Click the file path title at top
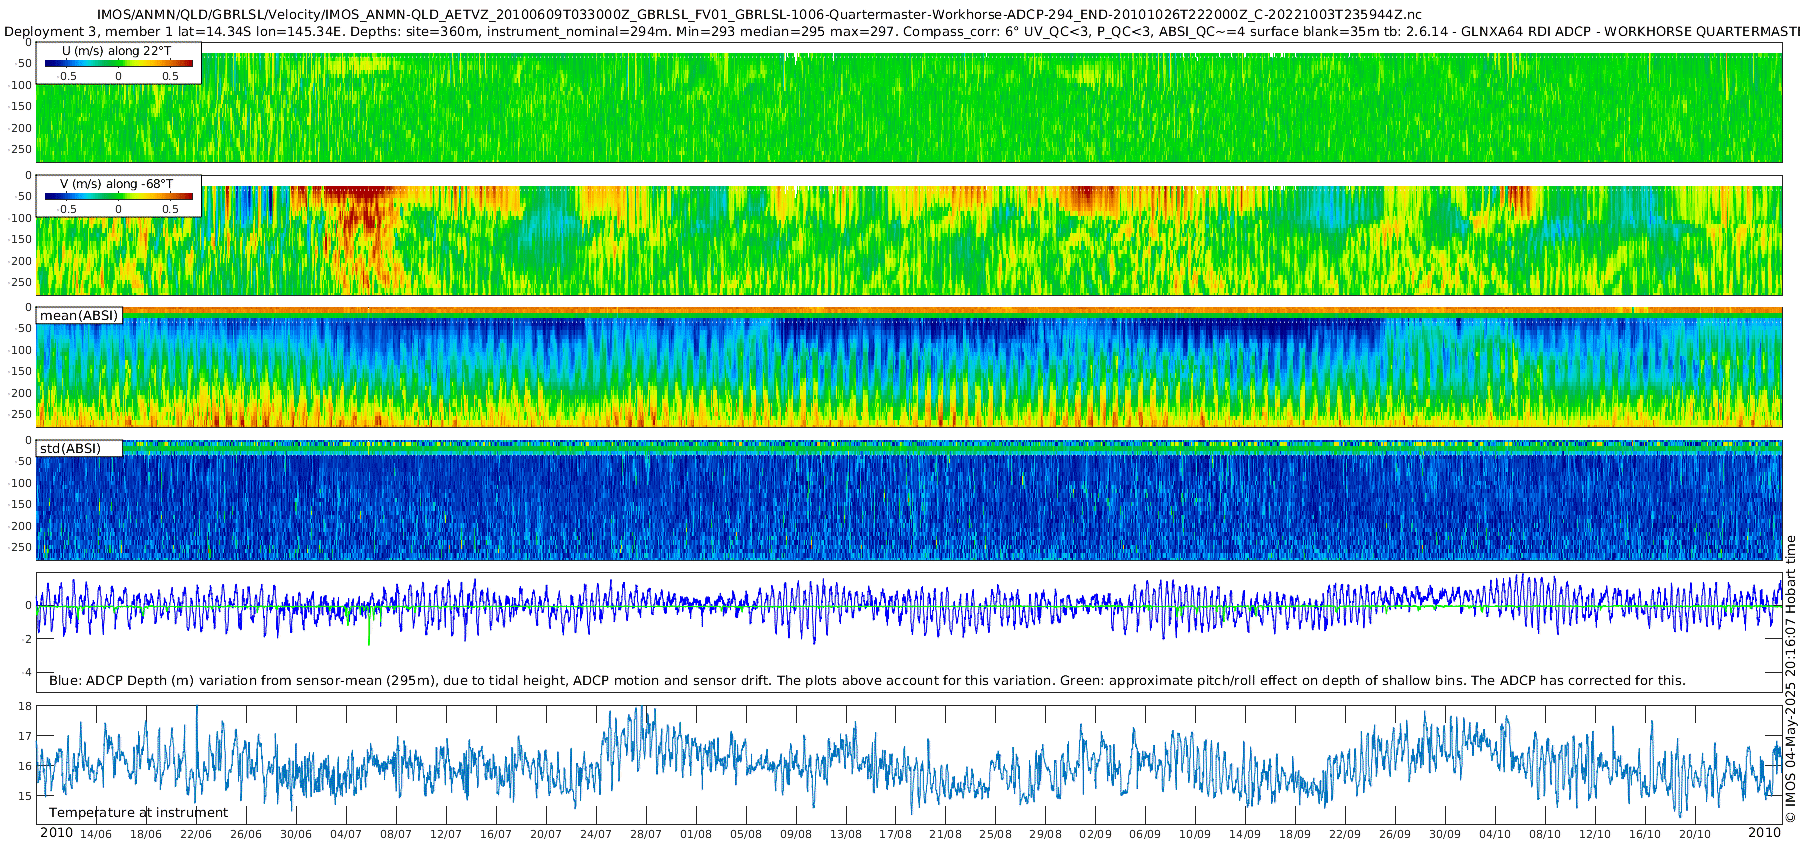This screenshot has width=1800, height=850. pyautogui.click(x=759, y=15)
